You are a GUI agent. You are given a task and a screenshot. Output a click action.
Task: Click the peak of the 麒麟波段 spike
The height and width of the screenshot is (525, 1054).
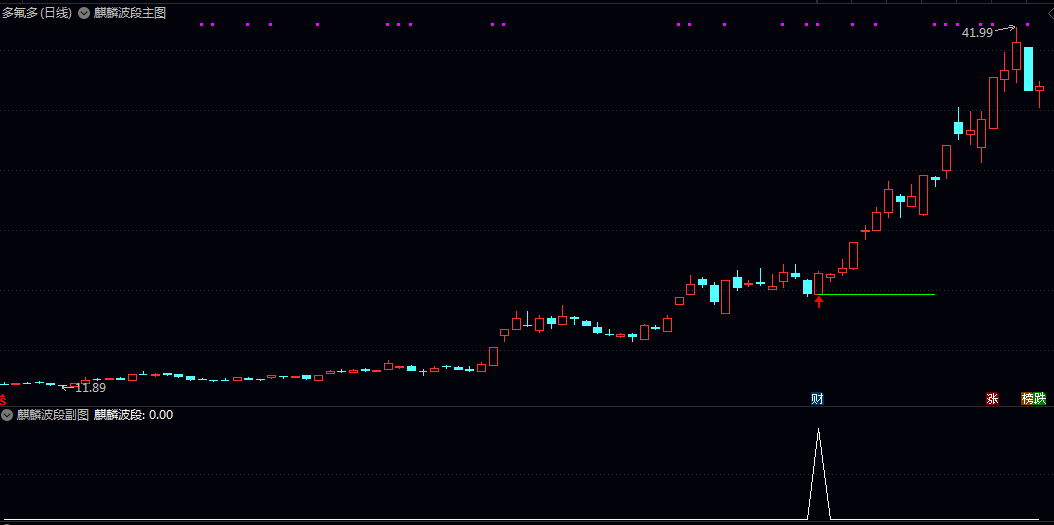tap(819, 429)
